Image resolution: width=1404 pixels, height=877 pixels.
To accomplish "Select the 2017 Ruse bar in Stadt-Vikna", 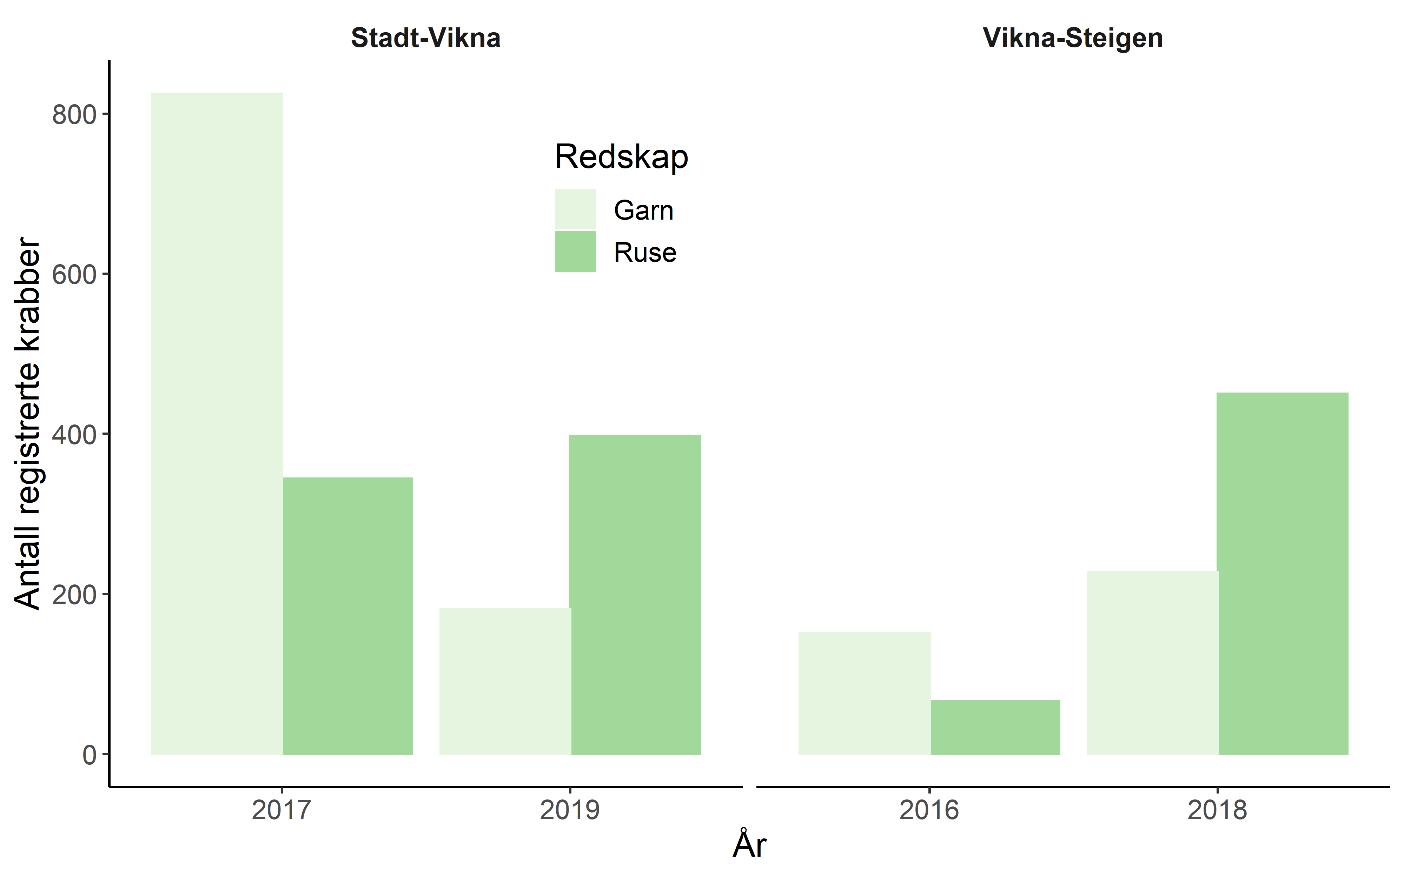I will [348, 616].
